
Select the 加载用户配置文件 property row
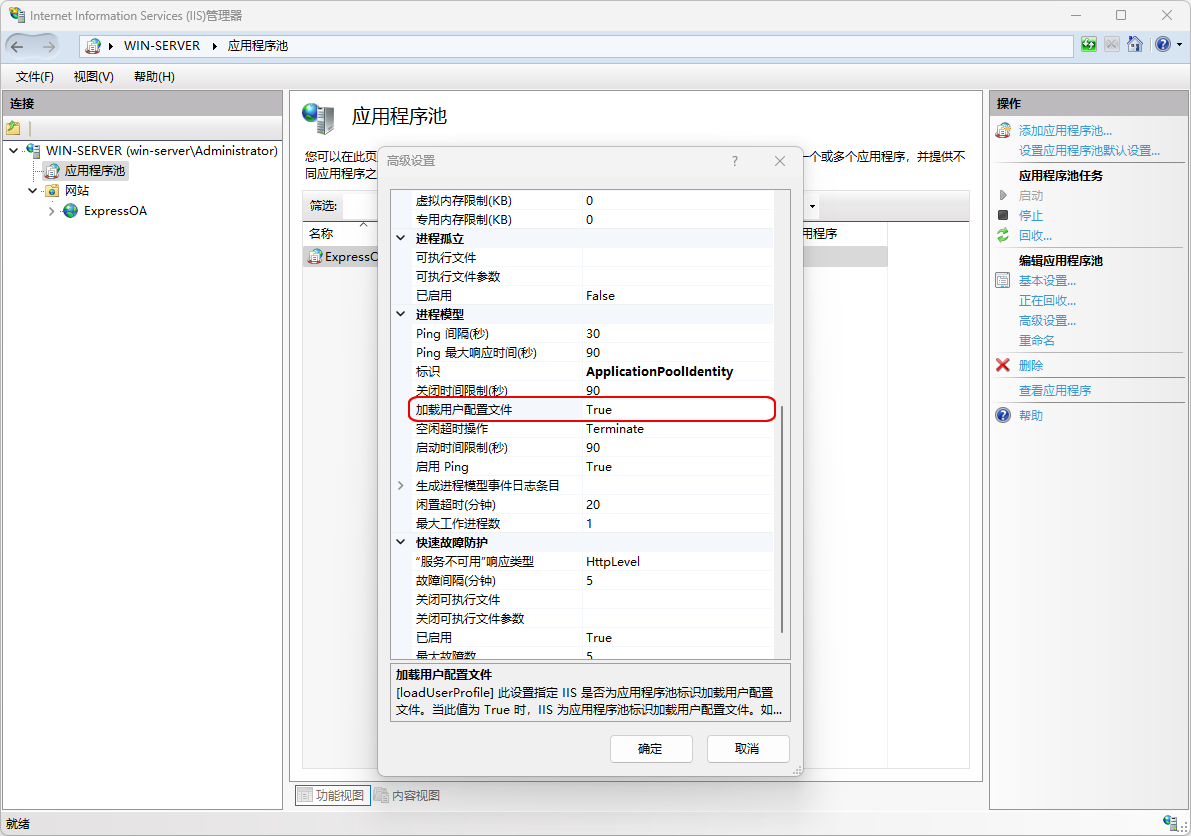coord(498,410)
